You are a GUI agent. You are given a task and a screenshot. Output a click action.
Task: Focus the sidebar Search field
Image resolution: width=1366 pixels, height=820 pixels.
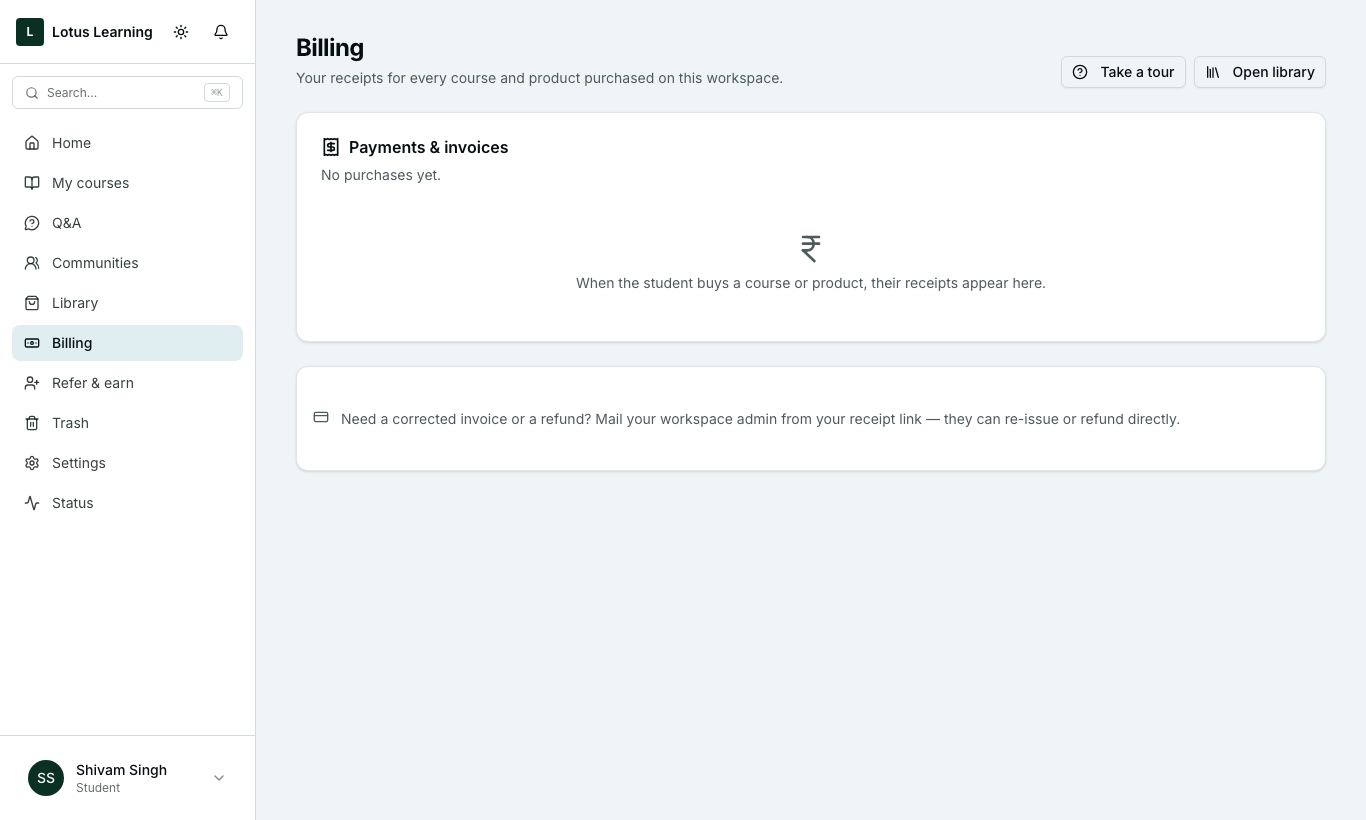pyautogui.click(x=127, y=92)
